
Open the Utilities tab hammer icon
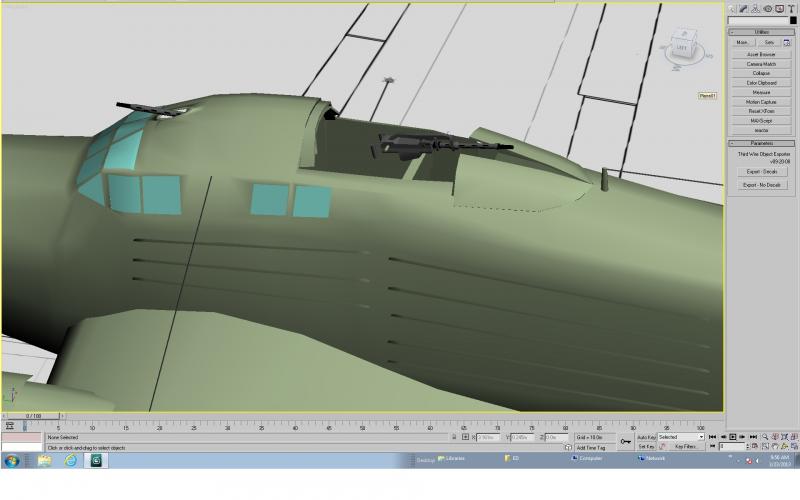pos(791,9)
